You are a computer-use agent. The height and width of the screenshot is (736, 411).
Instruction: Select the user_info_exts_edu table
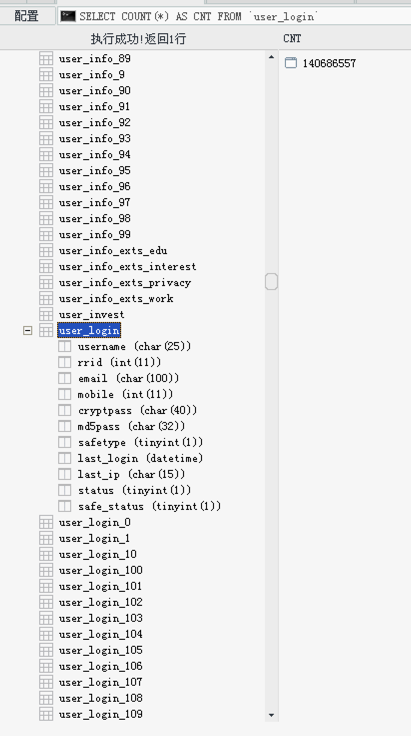pos(113,251)
